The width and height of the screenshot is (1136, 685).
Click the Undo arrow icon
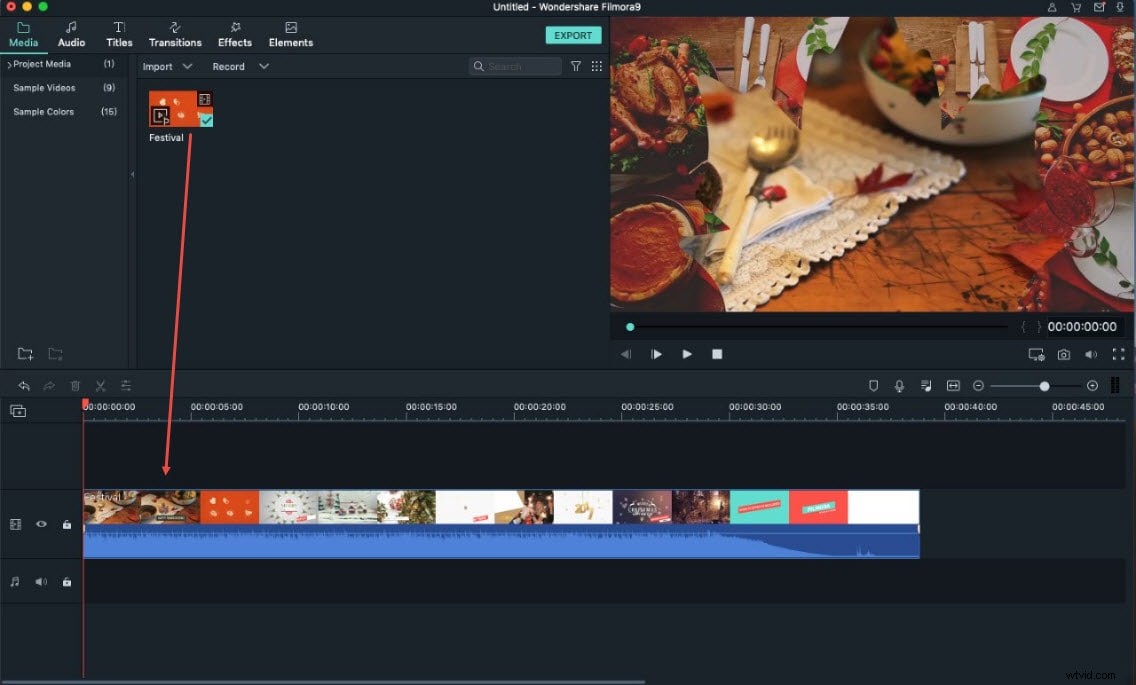22,385
